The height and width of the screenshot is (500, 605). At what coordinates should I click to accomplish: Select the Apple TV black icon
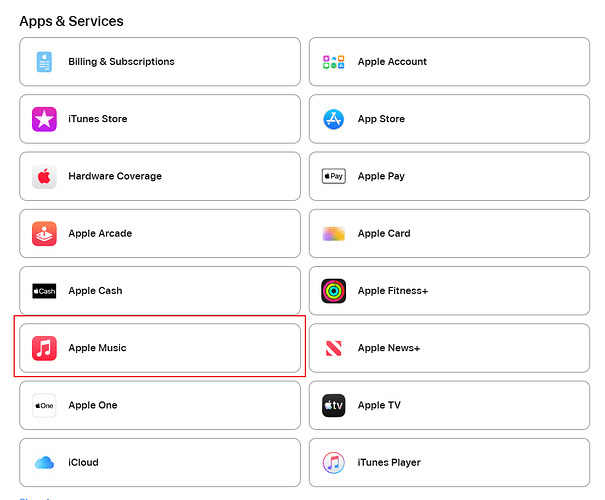(334, 405)
